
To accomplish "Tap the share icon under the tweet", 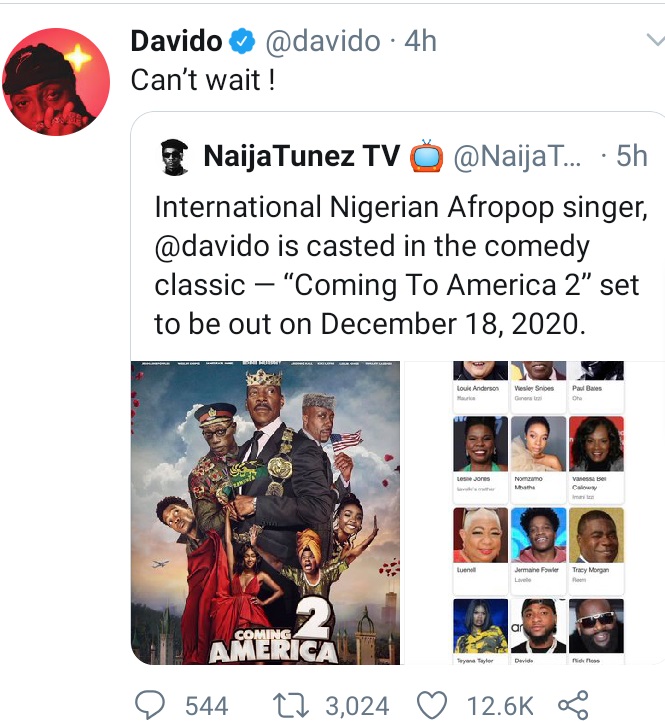I will [x=572, y=705].
